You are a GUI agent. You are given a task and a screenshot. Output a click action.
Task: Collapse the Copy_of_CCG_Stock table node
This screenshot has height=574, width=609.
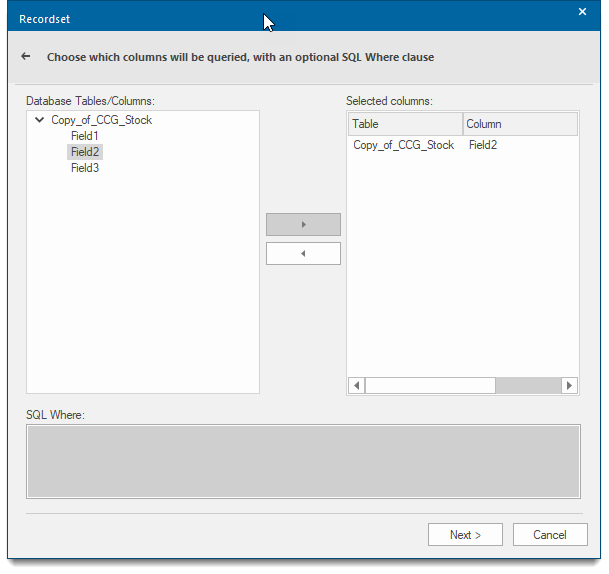pos(39,120)
